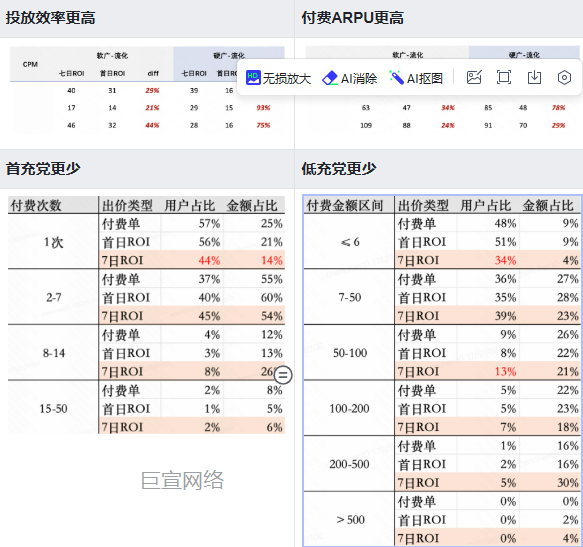Image resolution: width=583 pixels, height=547 pixels.
Task: Click the red 13% in 50-100 7日ROI row
Action: pos(505,371)
